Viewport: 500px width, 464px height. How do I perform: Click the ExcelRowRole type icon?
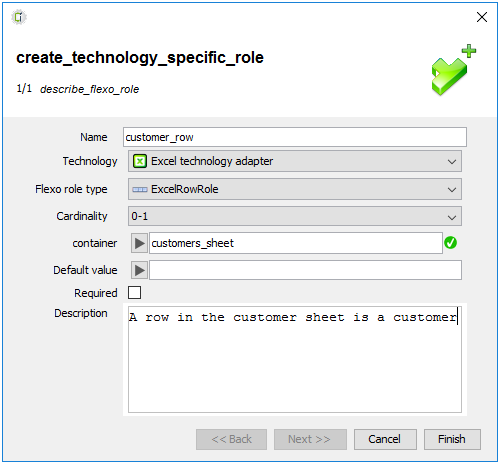(x=140, y=189)
